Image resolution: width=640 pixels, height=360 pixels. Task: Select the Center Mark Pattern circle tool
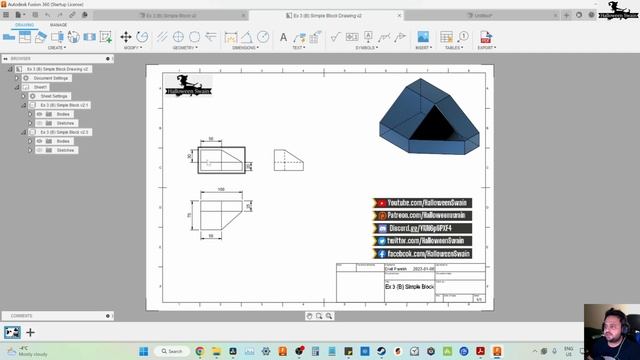point(195,37)
